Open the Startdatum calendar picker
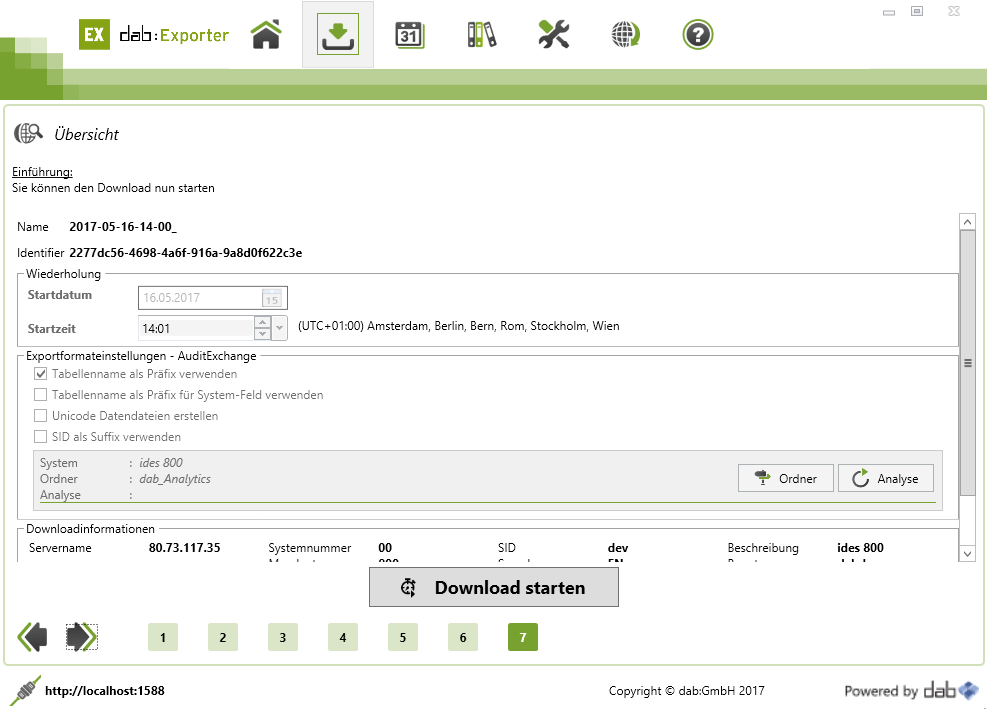The image size is (987, 709). [271, 298]
